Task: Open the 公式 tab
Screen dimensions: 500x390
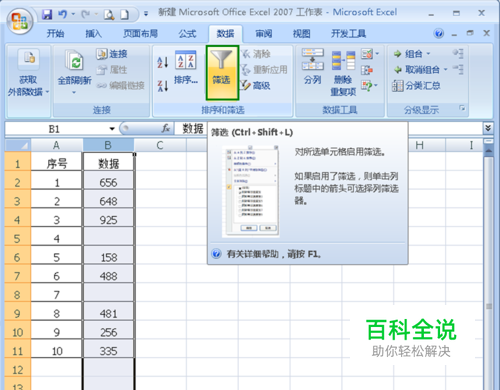Action: pos(187,34)
